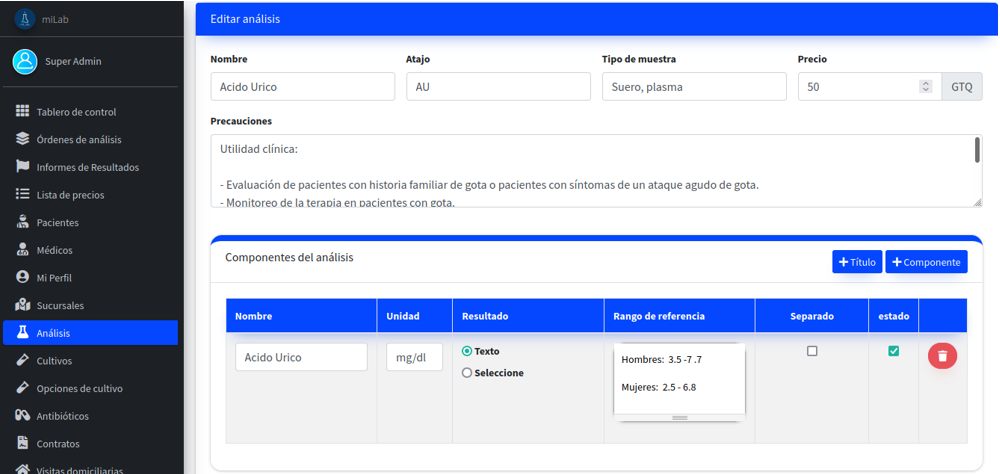This screenshot has height=474, width=1000.
Task: Go to Pacientes in sidebar
Action: pyautogui.click(x=57, y=222)
